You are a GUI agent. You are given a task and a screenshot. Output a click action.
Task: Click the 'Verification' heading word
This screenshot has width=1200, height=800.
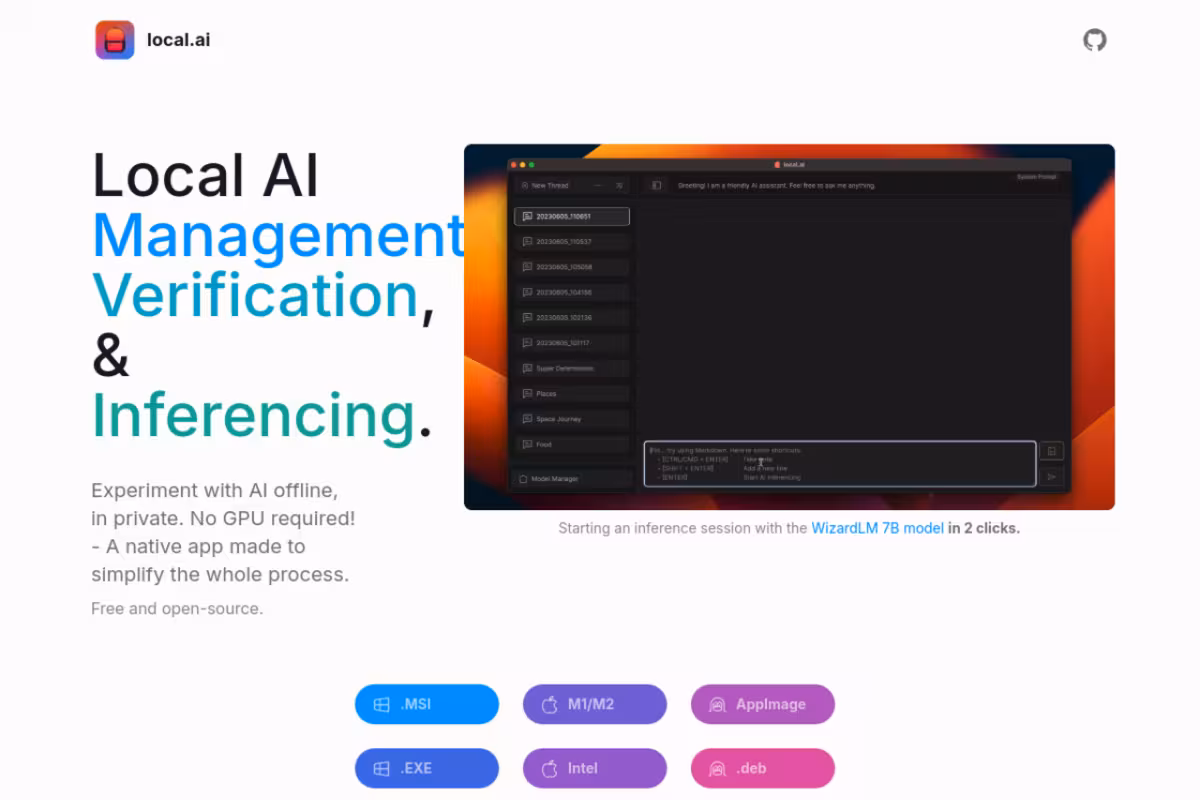coord(256,295)
